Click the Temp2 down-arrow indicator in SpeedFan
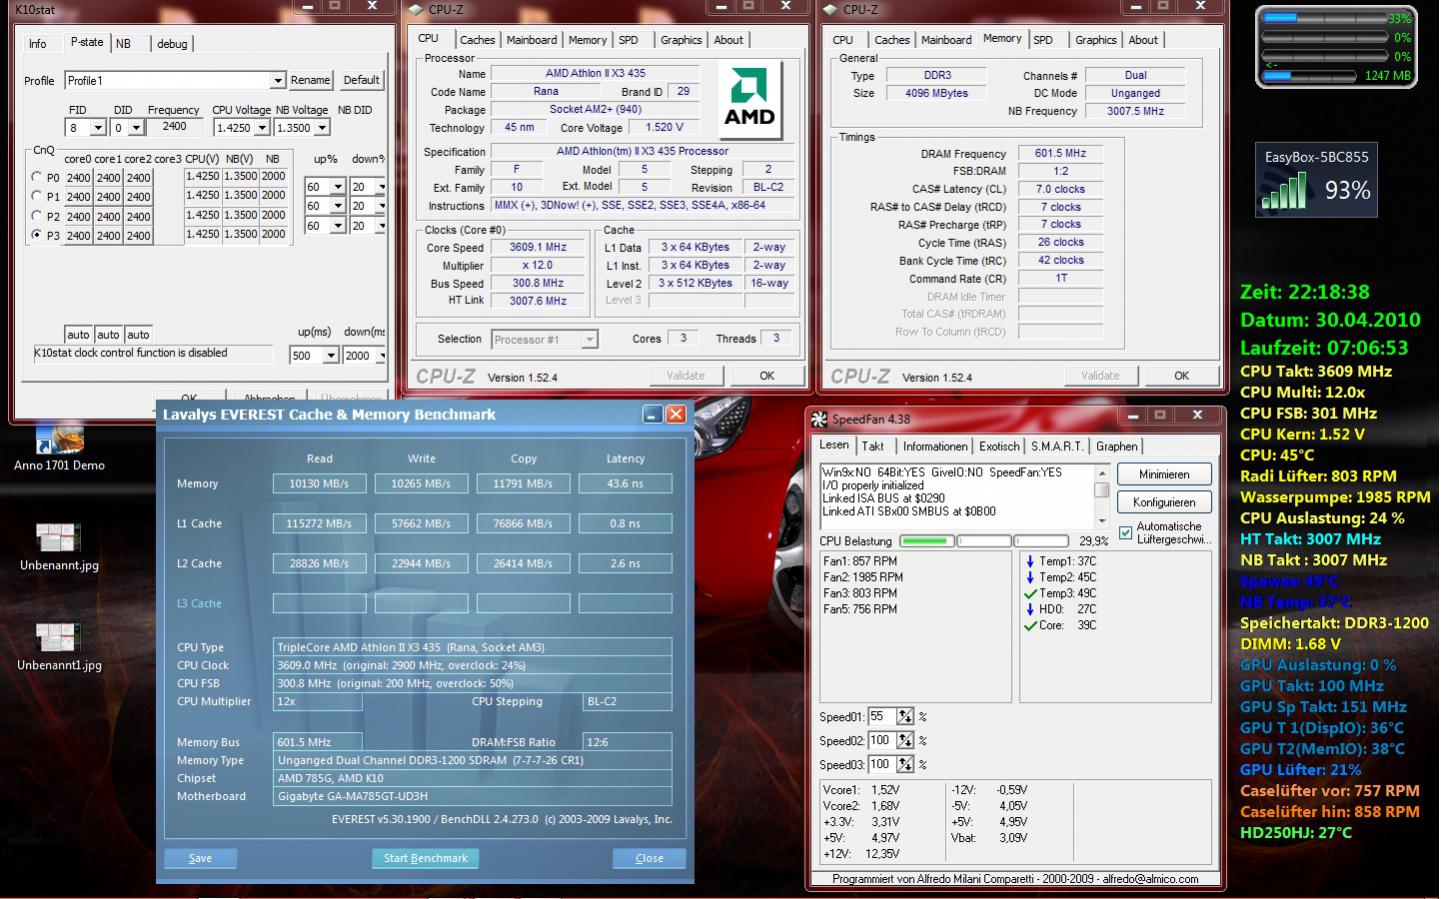The image size is (1441, 899). click(x=1030, y=578)
